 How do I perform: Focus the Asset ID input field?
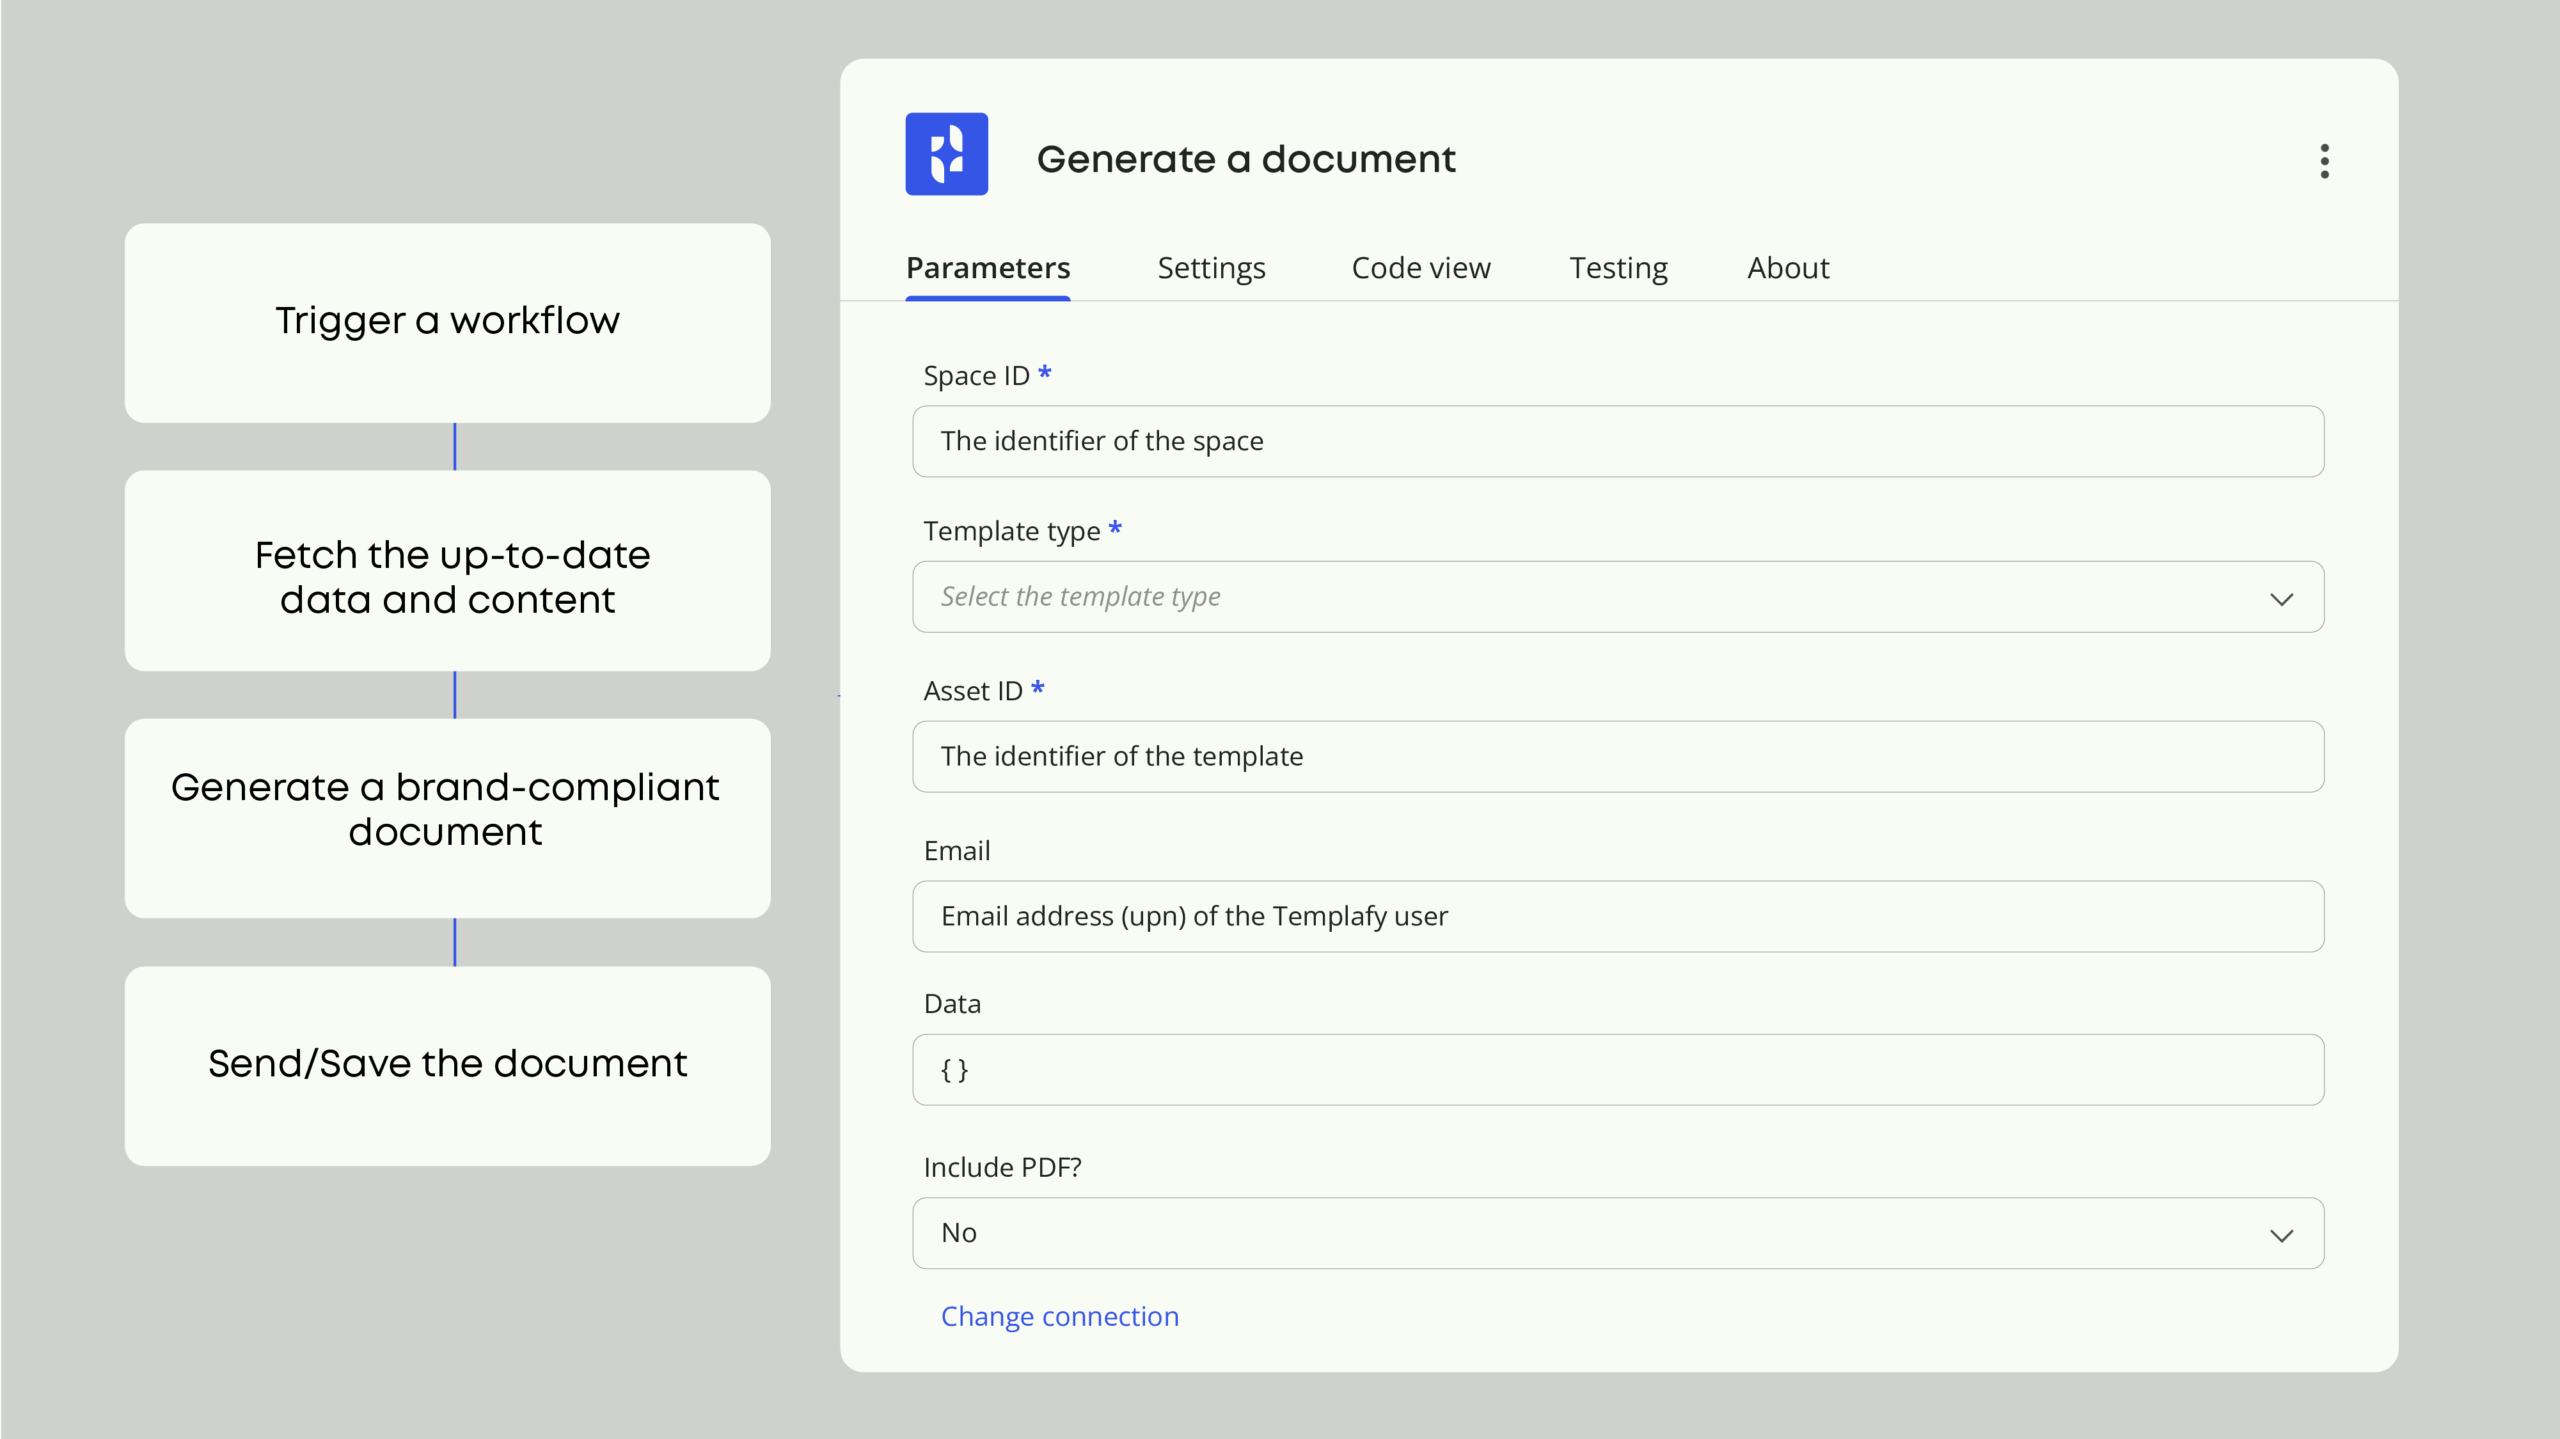tap(1617, 757)
